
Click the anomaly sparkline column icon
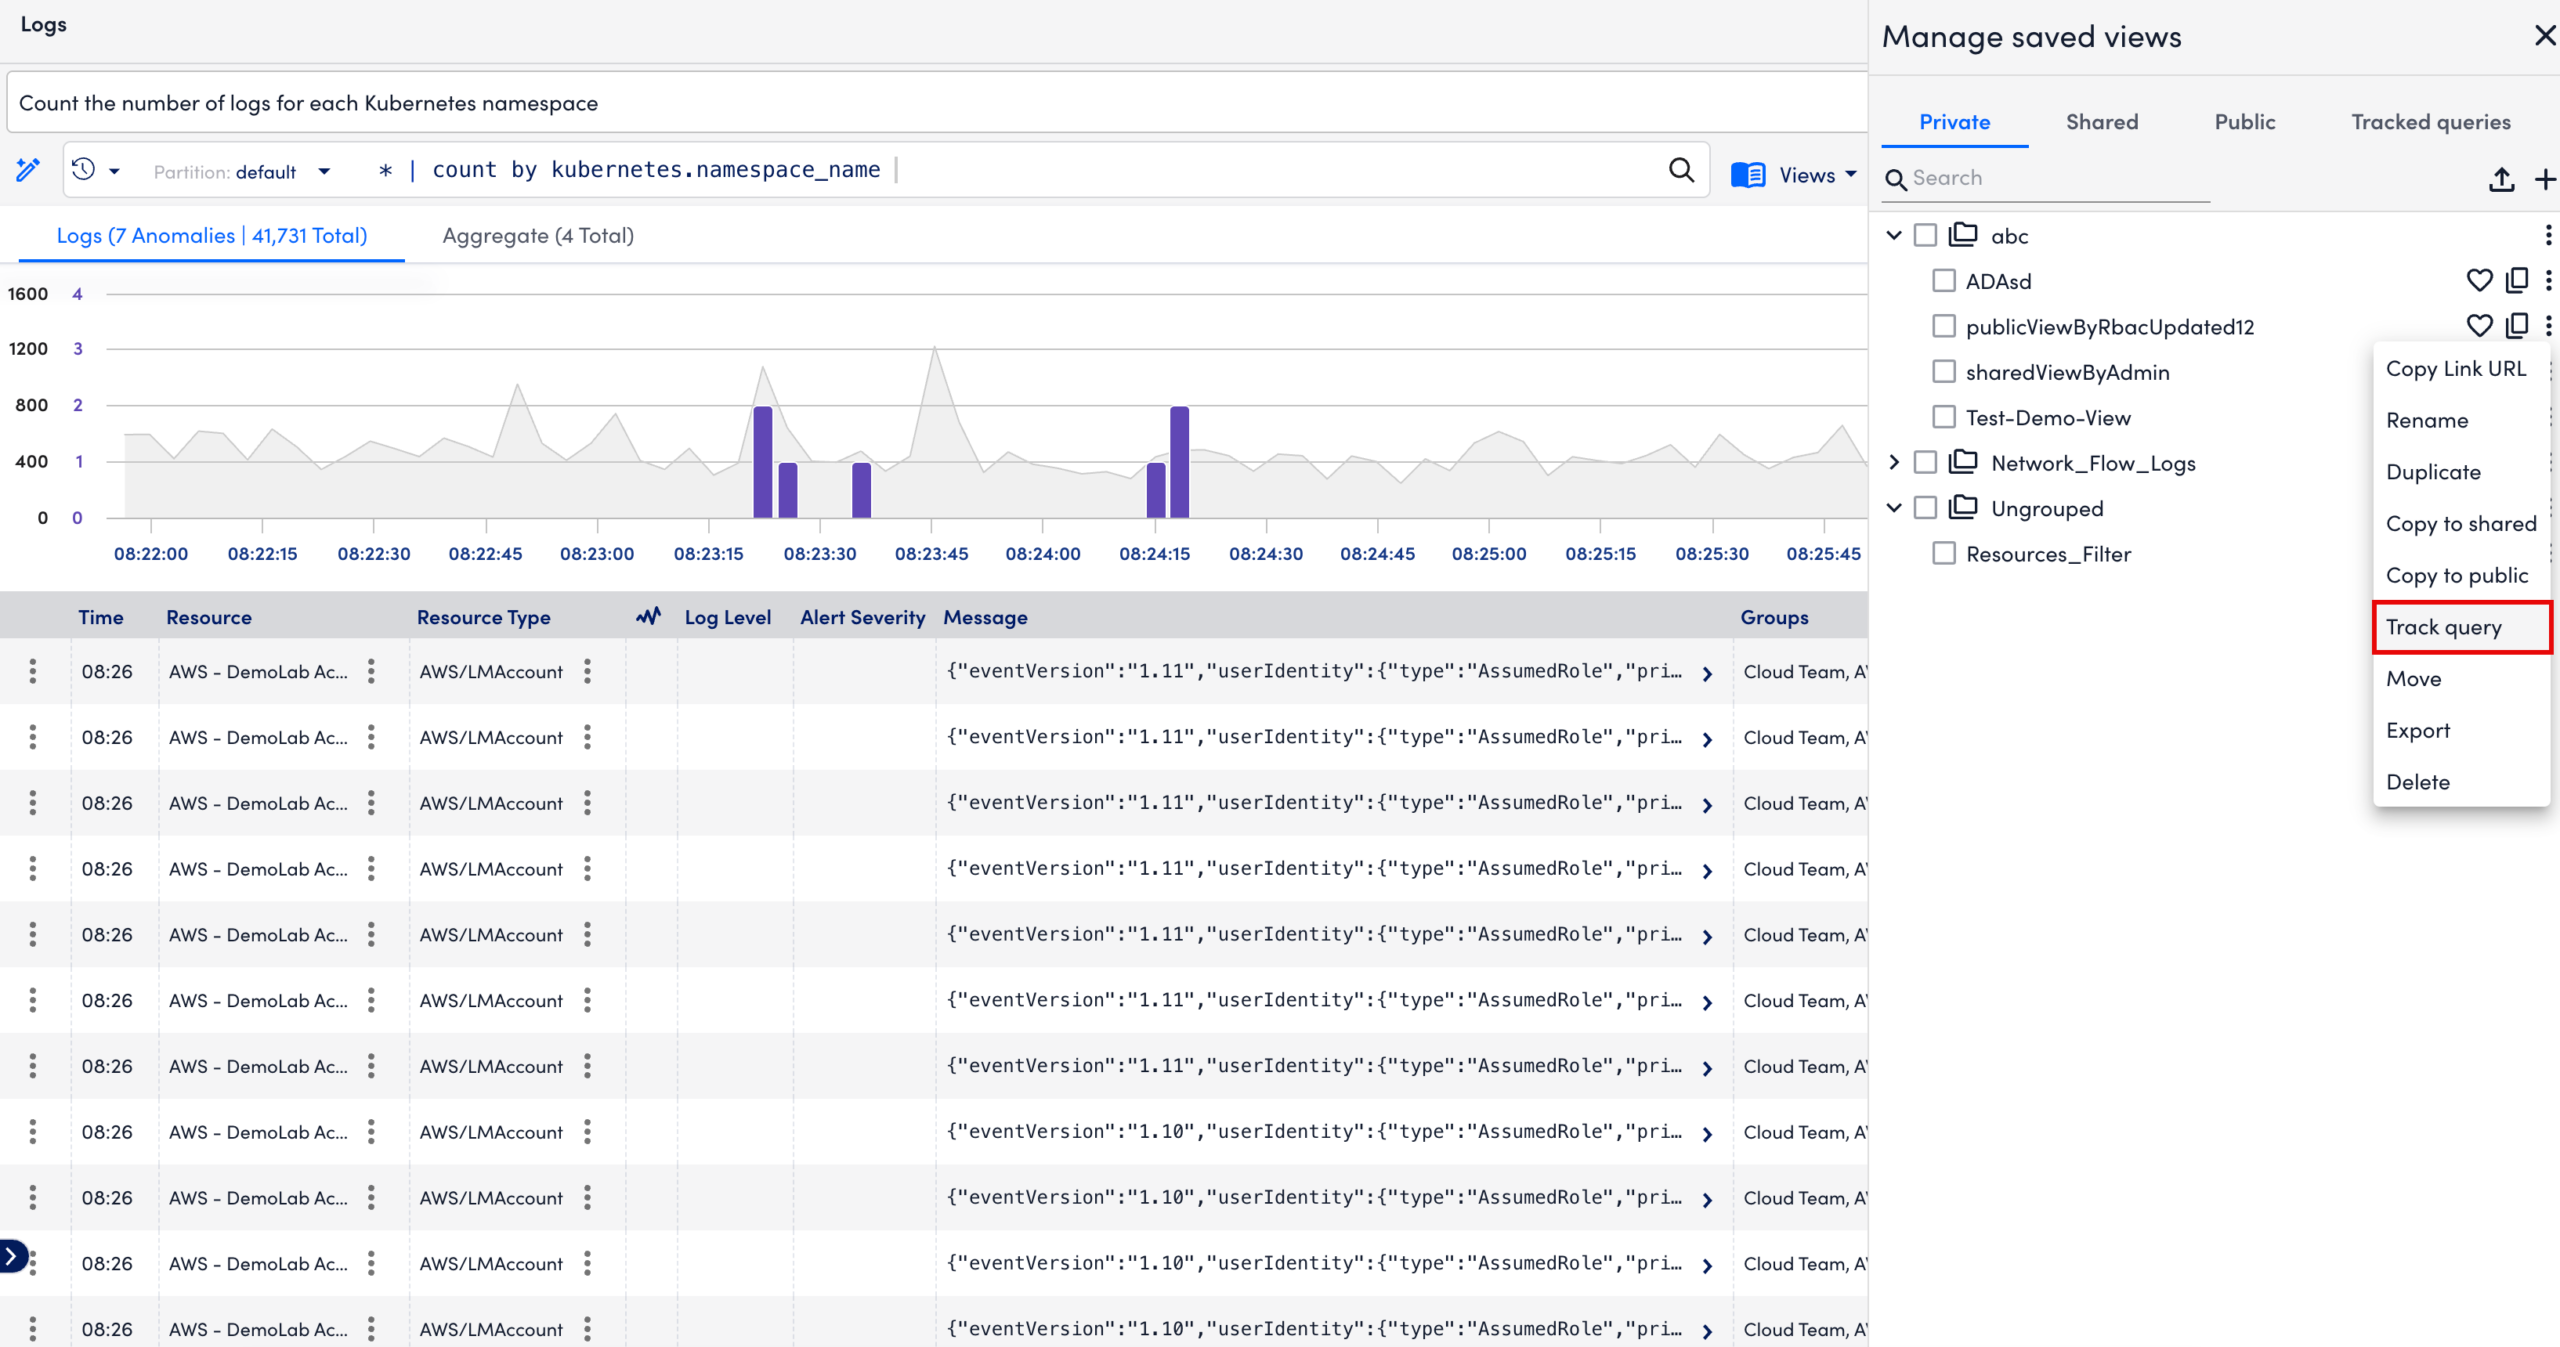(648, 616)
